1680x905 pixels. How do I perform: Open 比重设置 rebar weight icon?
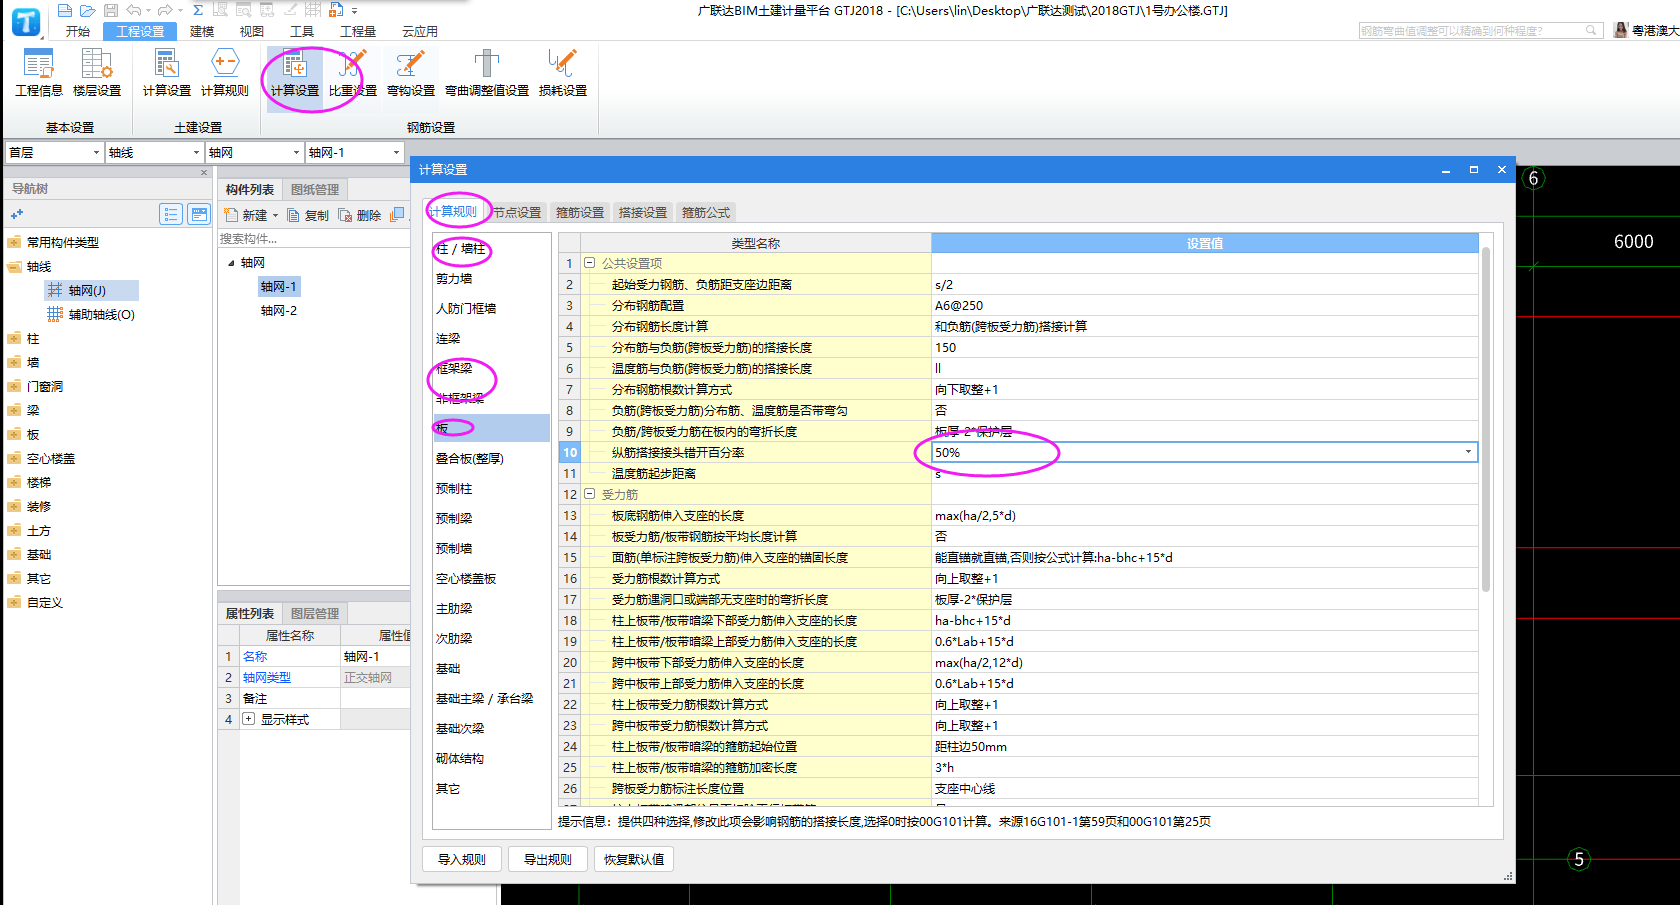[x=353, y=73]
